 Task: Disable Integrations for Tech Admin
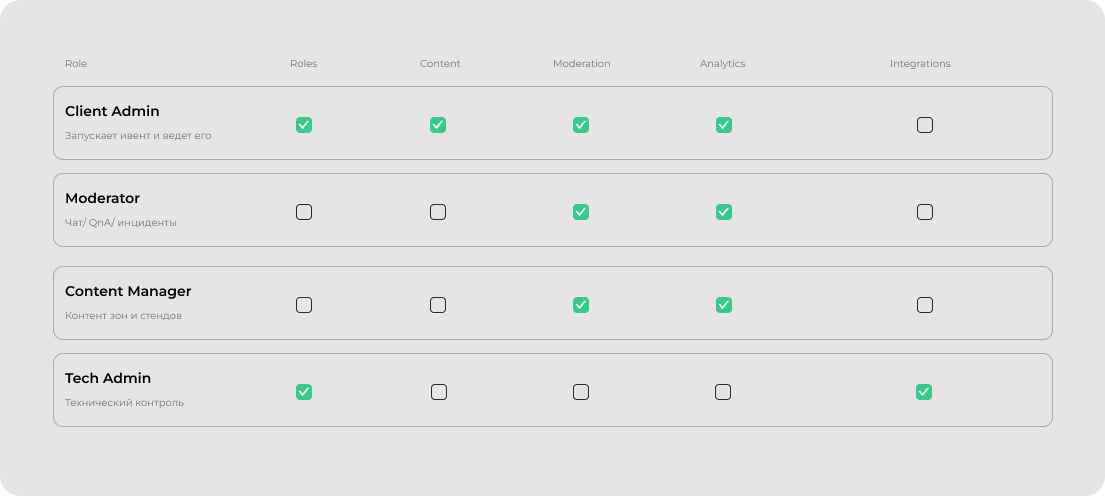point(924,392)
